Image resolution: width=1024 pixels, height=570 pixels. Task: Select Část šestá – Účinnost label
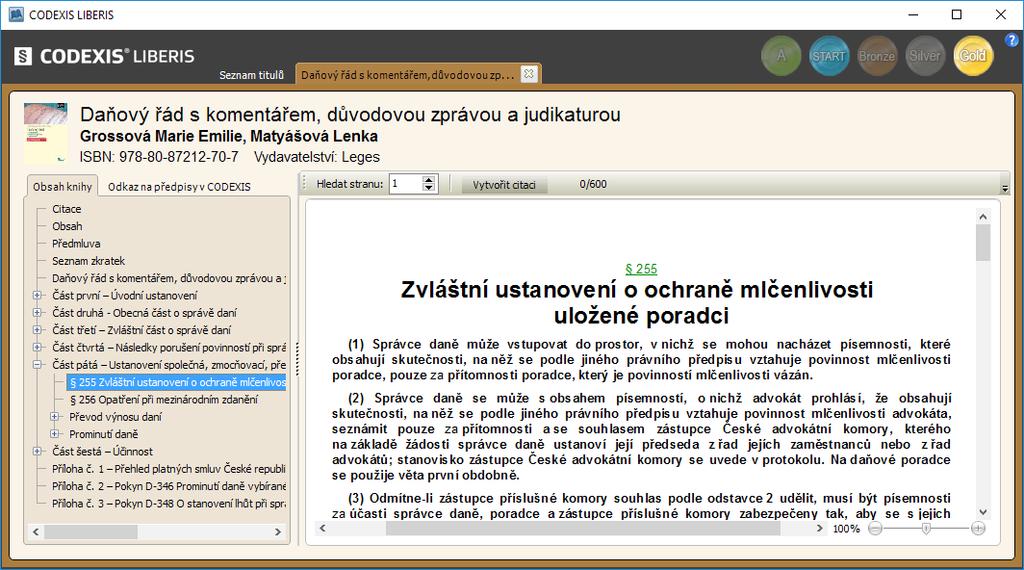click(x=102, y=451)
